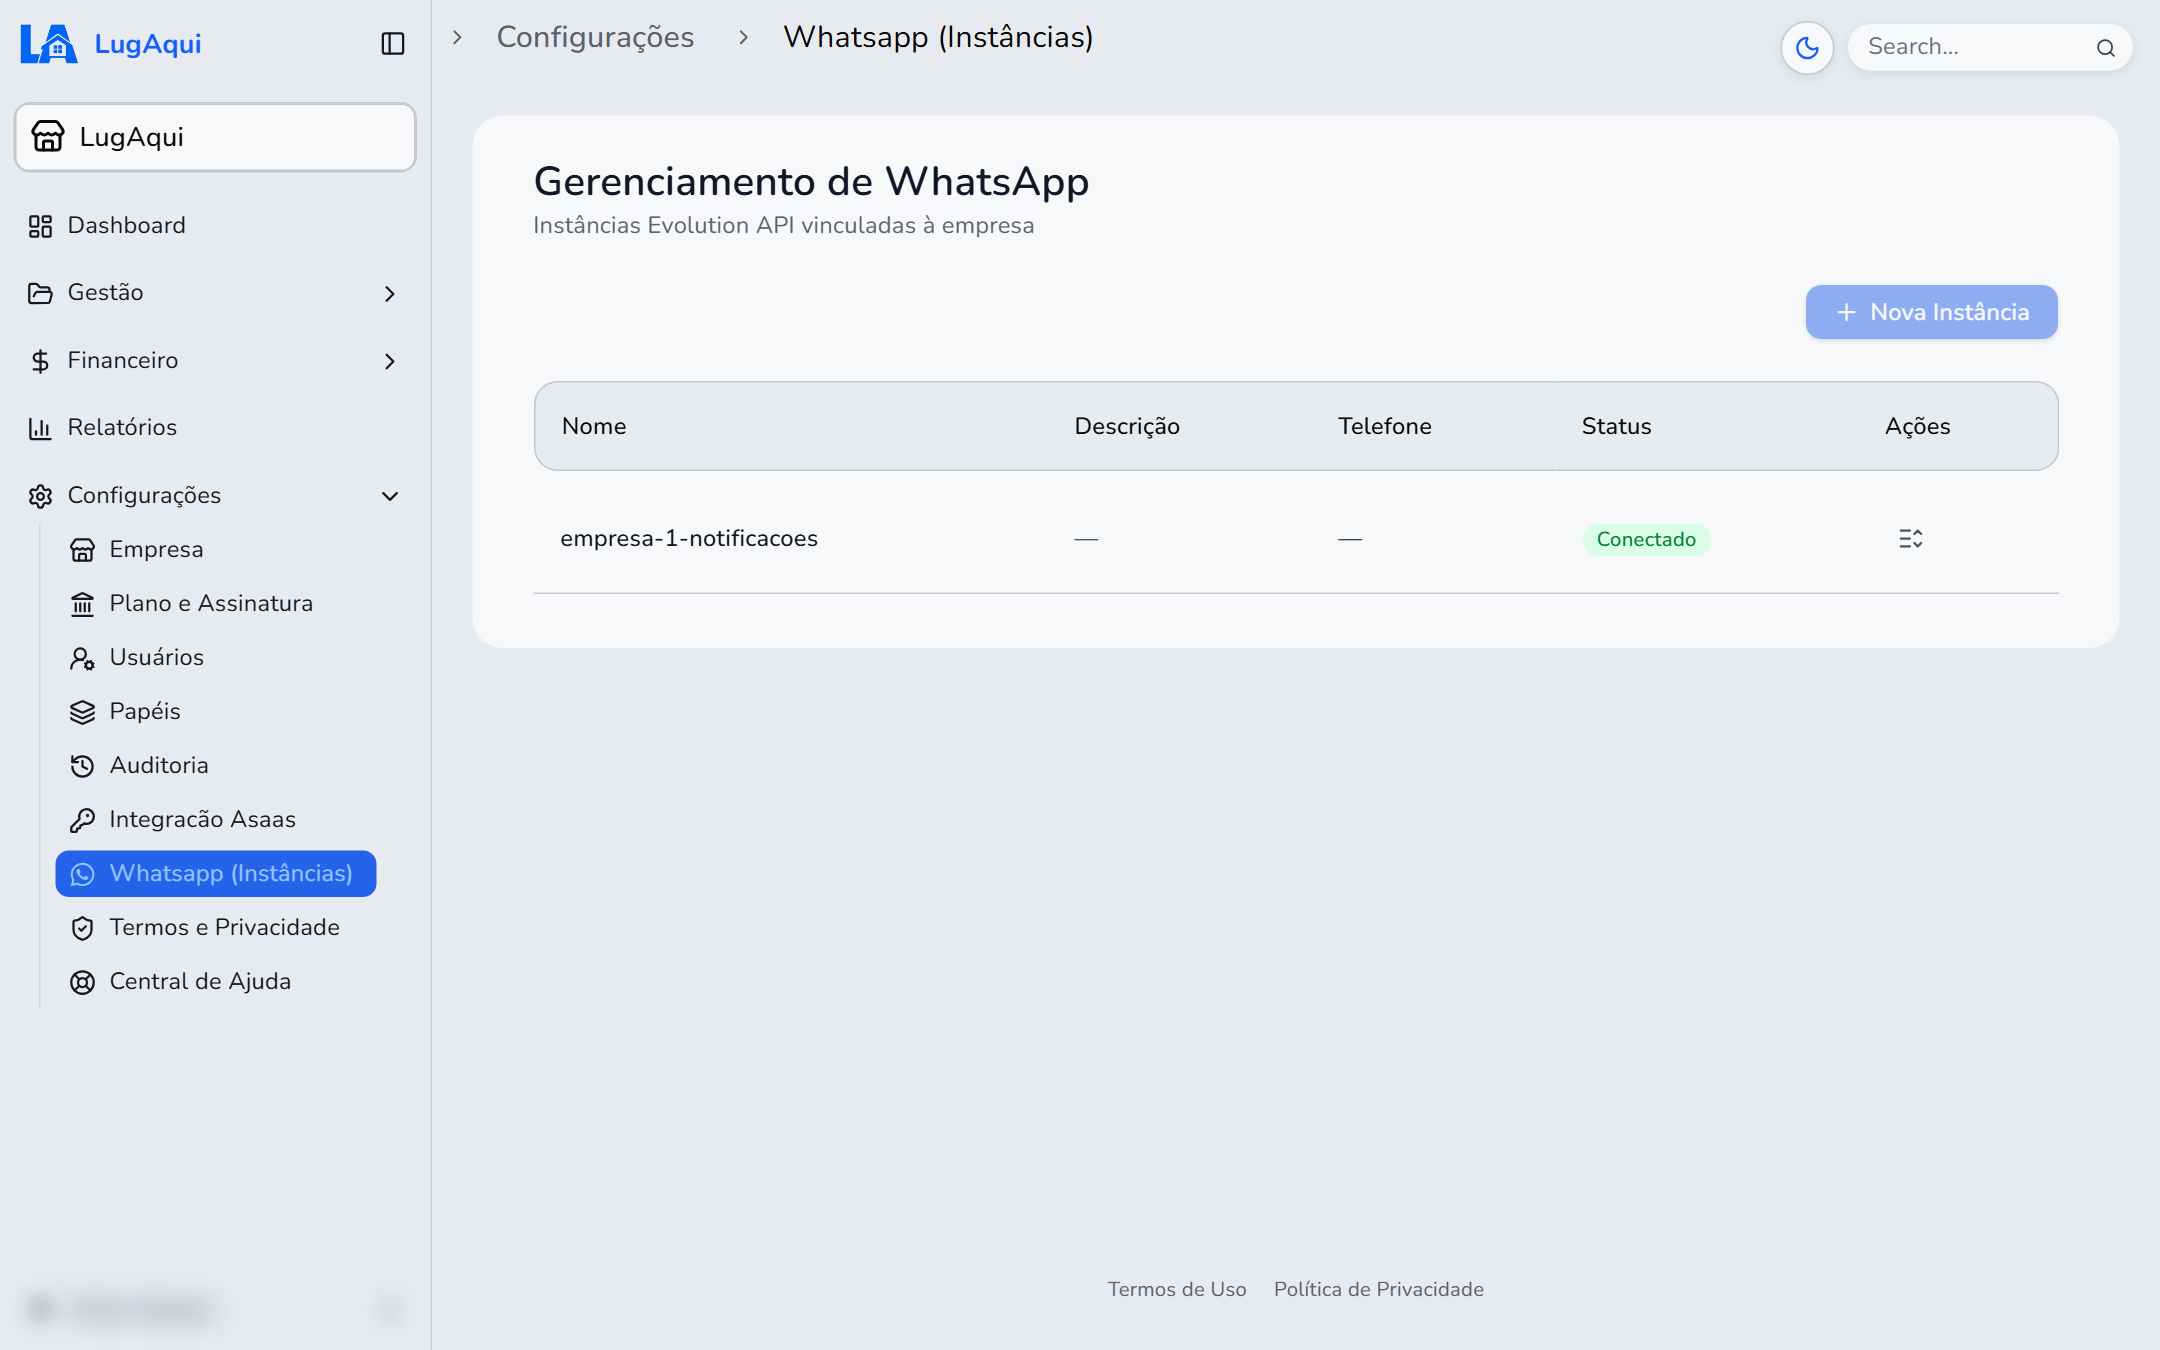Select the Whatsapp (Instâncias) menu item
The height and width of the screenshot is (1350, 2160).
[x=216, y=874]
